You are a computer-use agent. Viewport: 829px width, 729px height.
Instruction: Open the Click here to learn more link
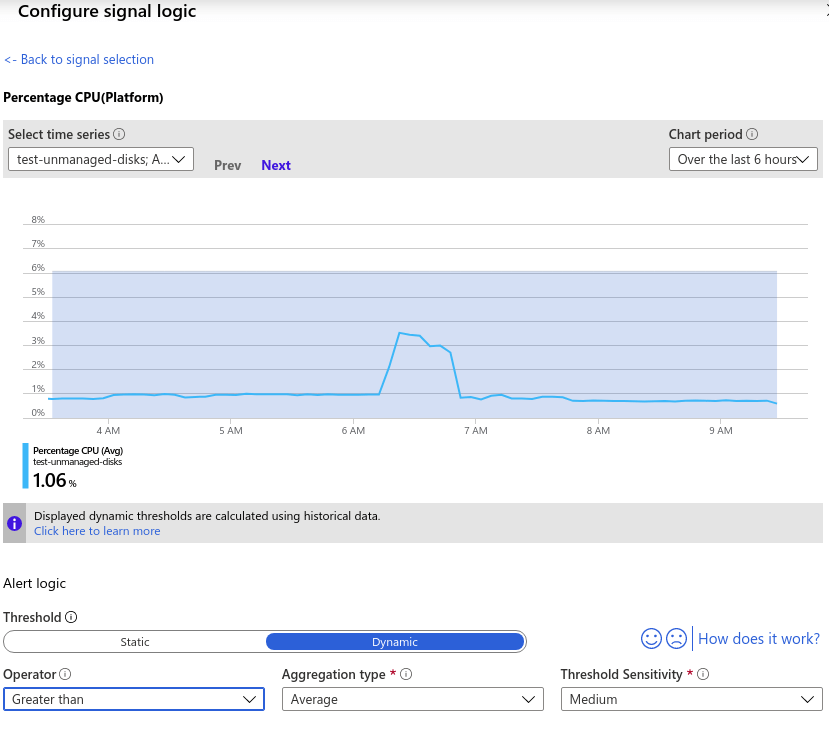97,530
